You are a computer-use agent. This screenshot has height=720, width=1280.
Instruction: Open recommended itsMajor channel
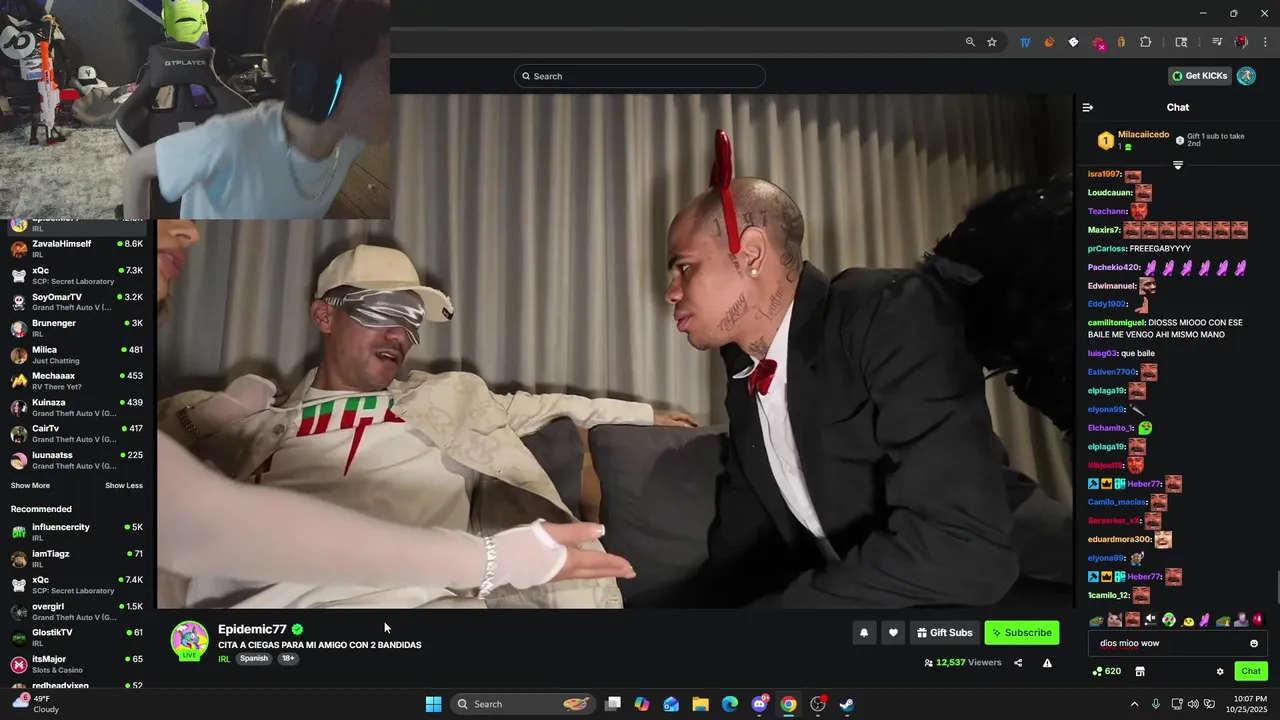point(77,664)
